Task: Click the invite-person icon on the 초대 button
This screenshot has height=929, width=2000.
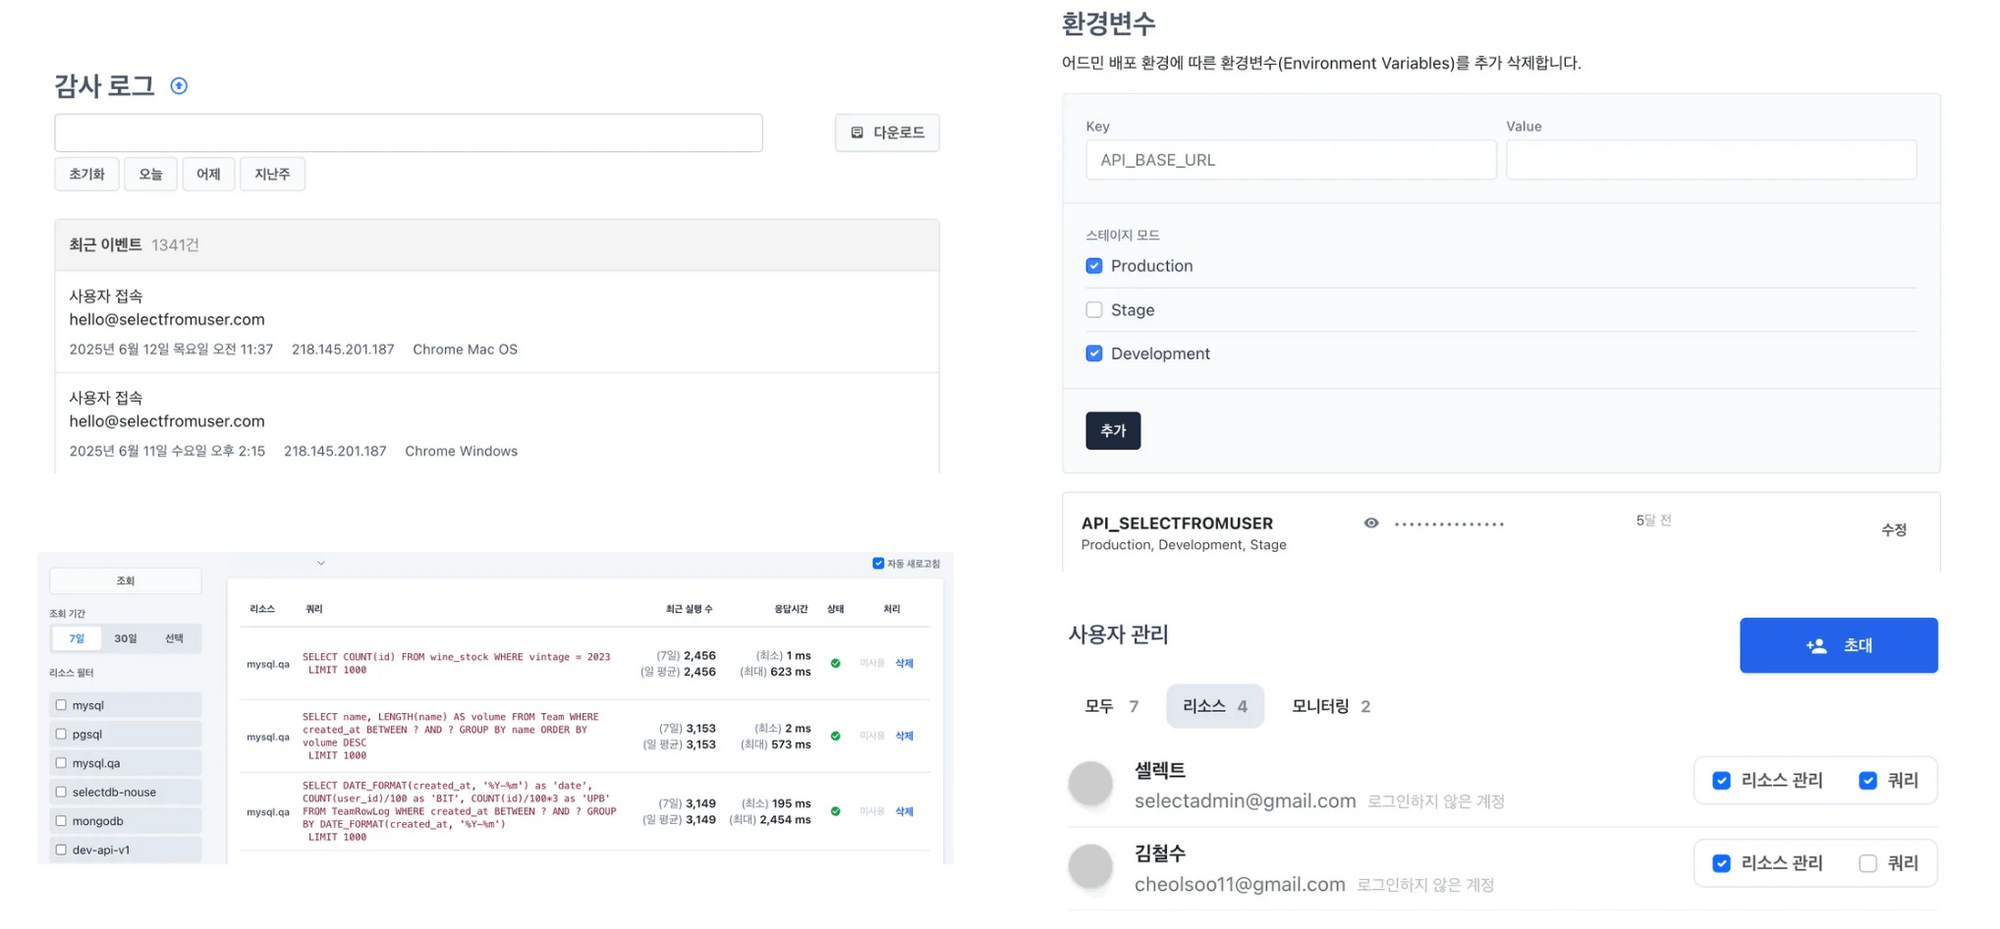Action: [1816, 645]
